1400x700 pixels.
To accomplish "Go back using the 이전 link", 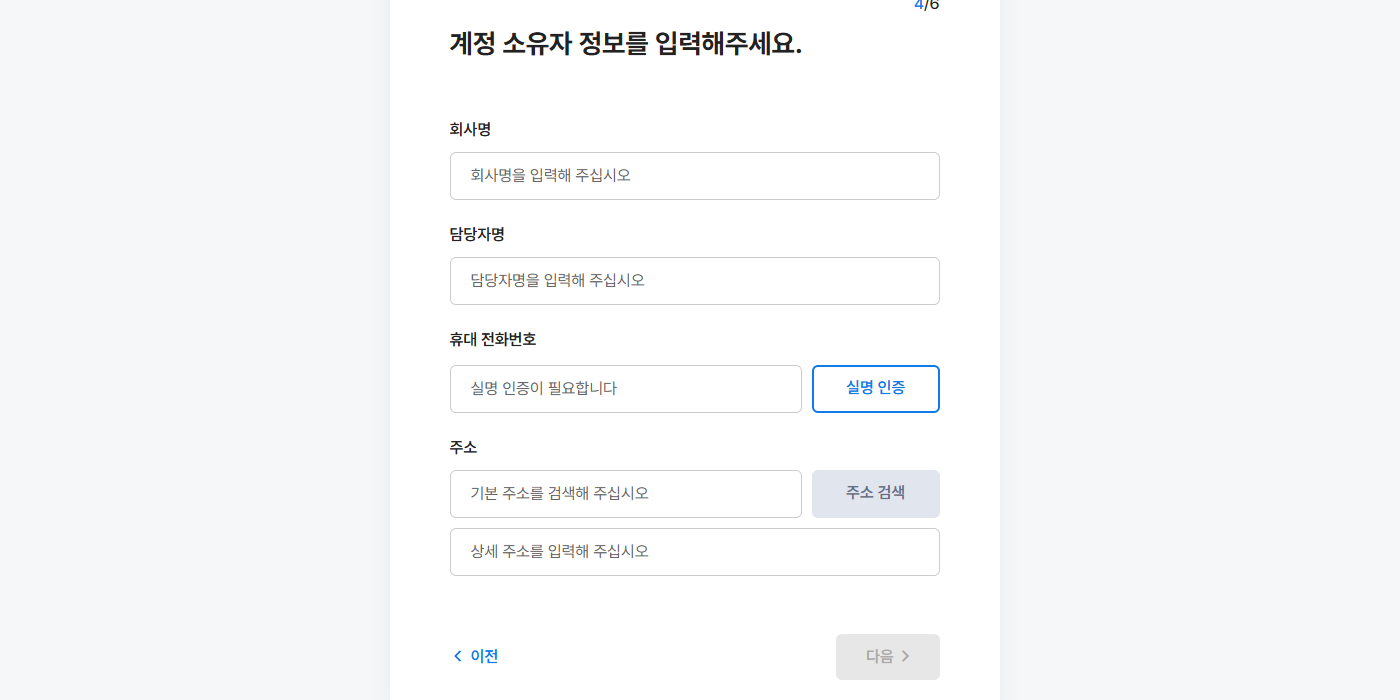I will (x=476, y=656).
